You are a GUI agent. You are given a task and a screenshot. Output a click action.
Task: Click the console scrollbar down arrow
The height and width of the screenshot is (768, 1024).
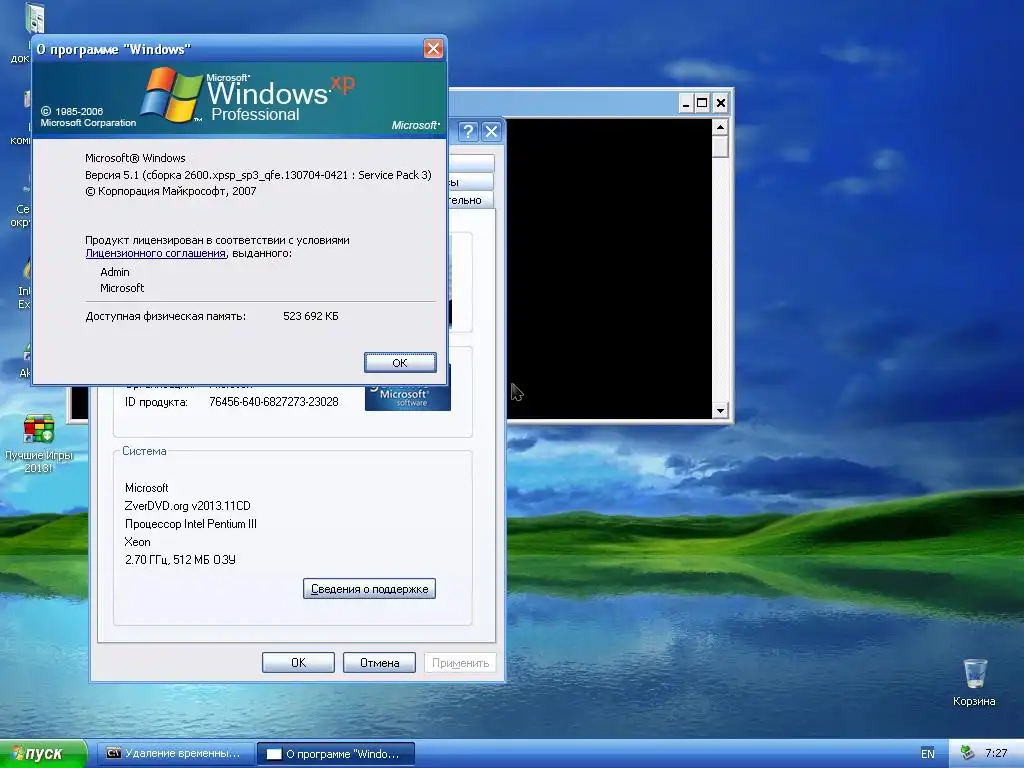coord(720,411)
